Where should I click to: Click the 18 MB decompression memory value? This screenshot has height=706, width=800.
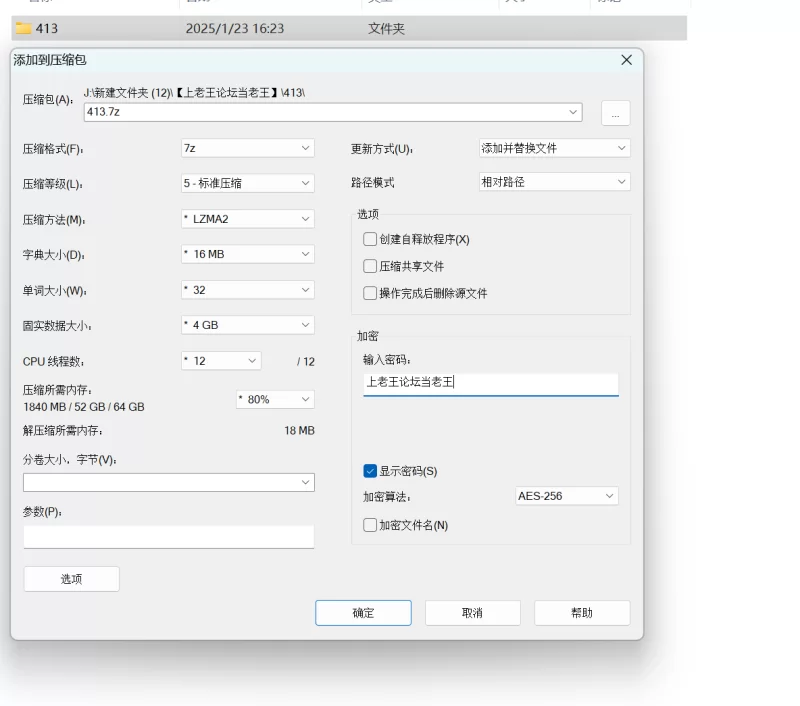(299, 431)
